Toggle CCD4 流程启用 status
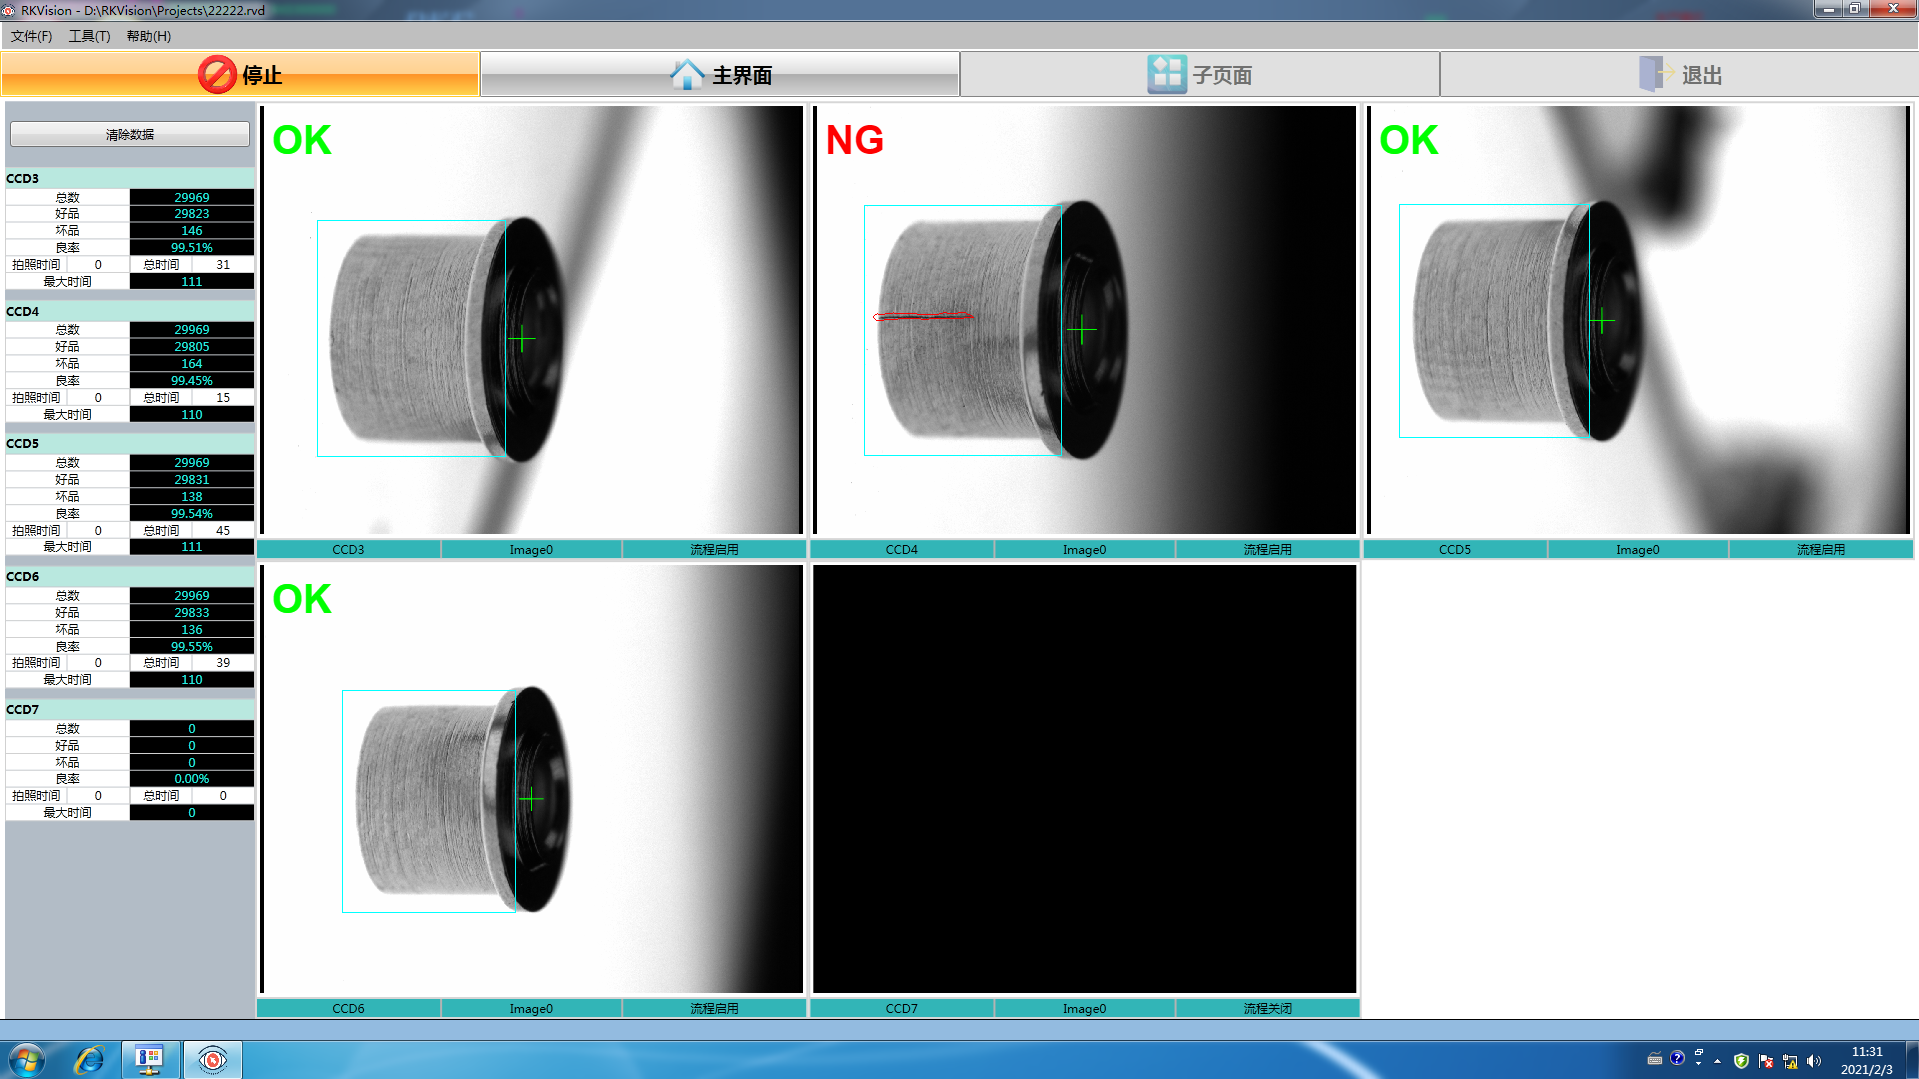Screen dimensions: 1919x1079 [x=1267, y=549]
